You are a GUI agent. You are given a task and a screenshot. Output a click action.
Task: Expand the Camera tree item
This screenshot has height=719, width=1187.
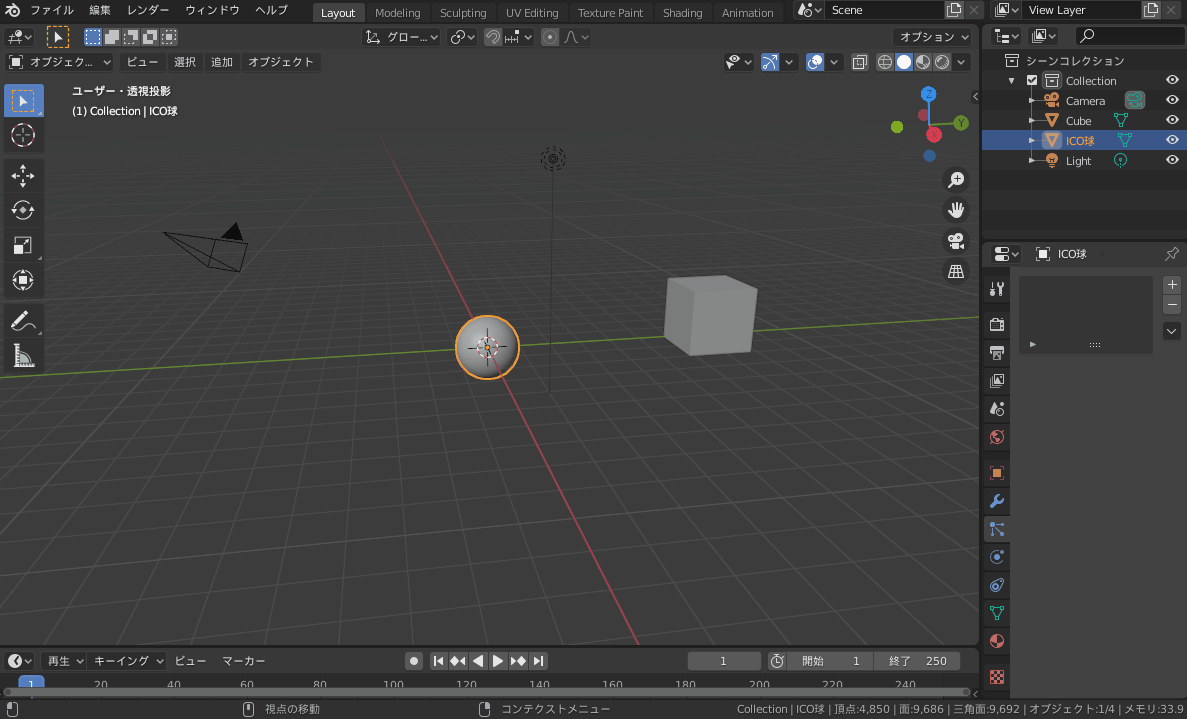1031,101
